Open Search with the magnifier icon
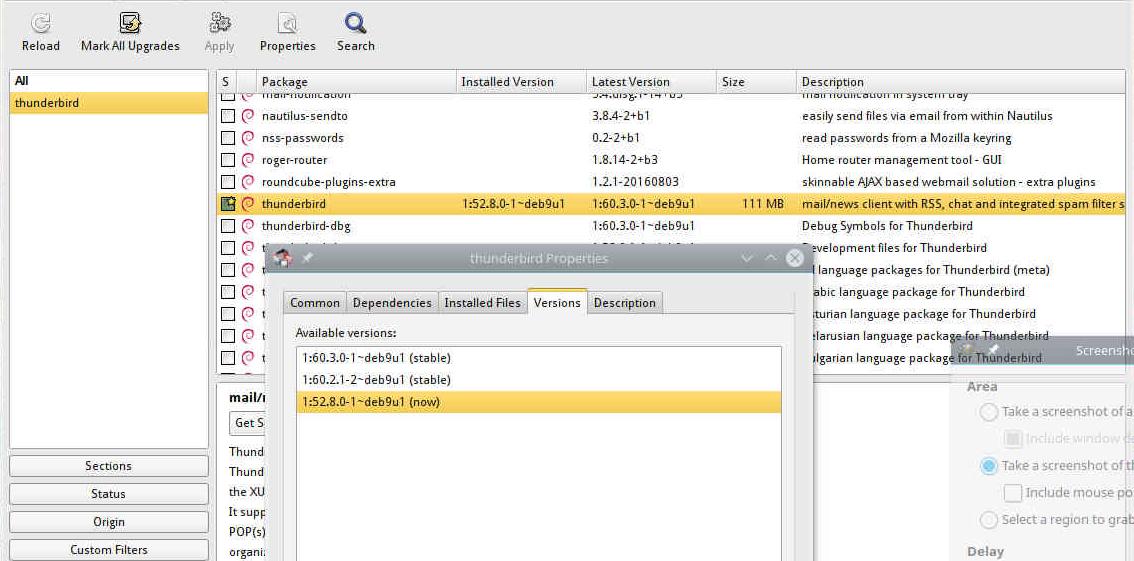 355,23
